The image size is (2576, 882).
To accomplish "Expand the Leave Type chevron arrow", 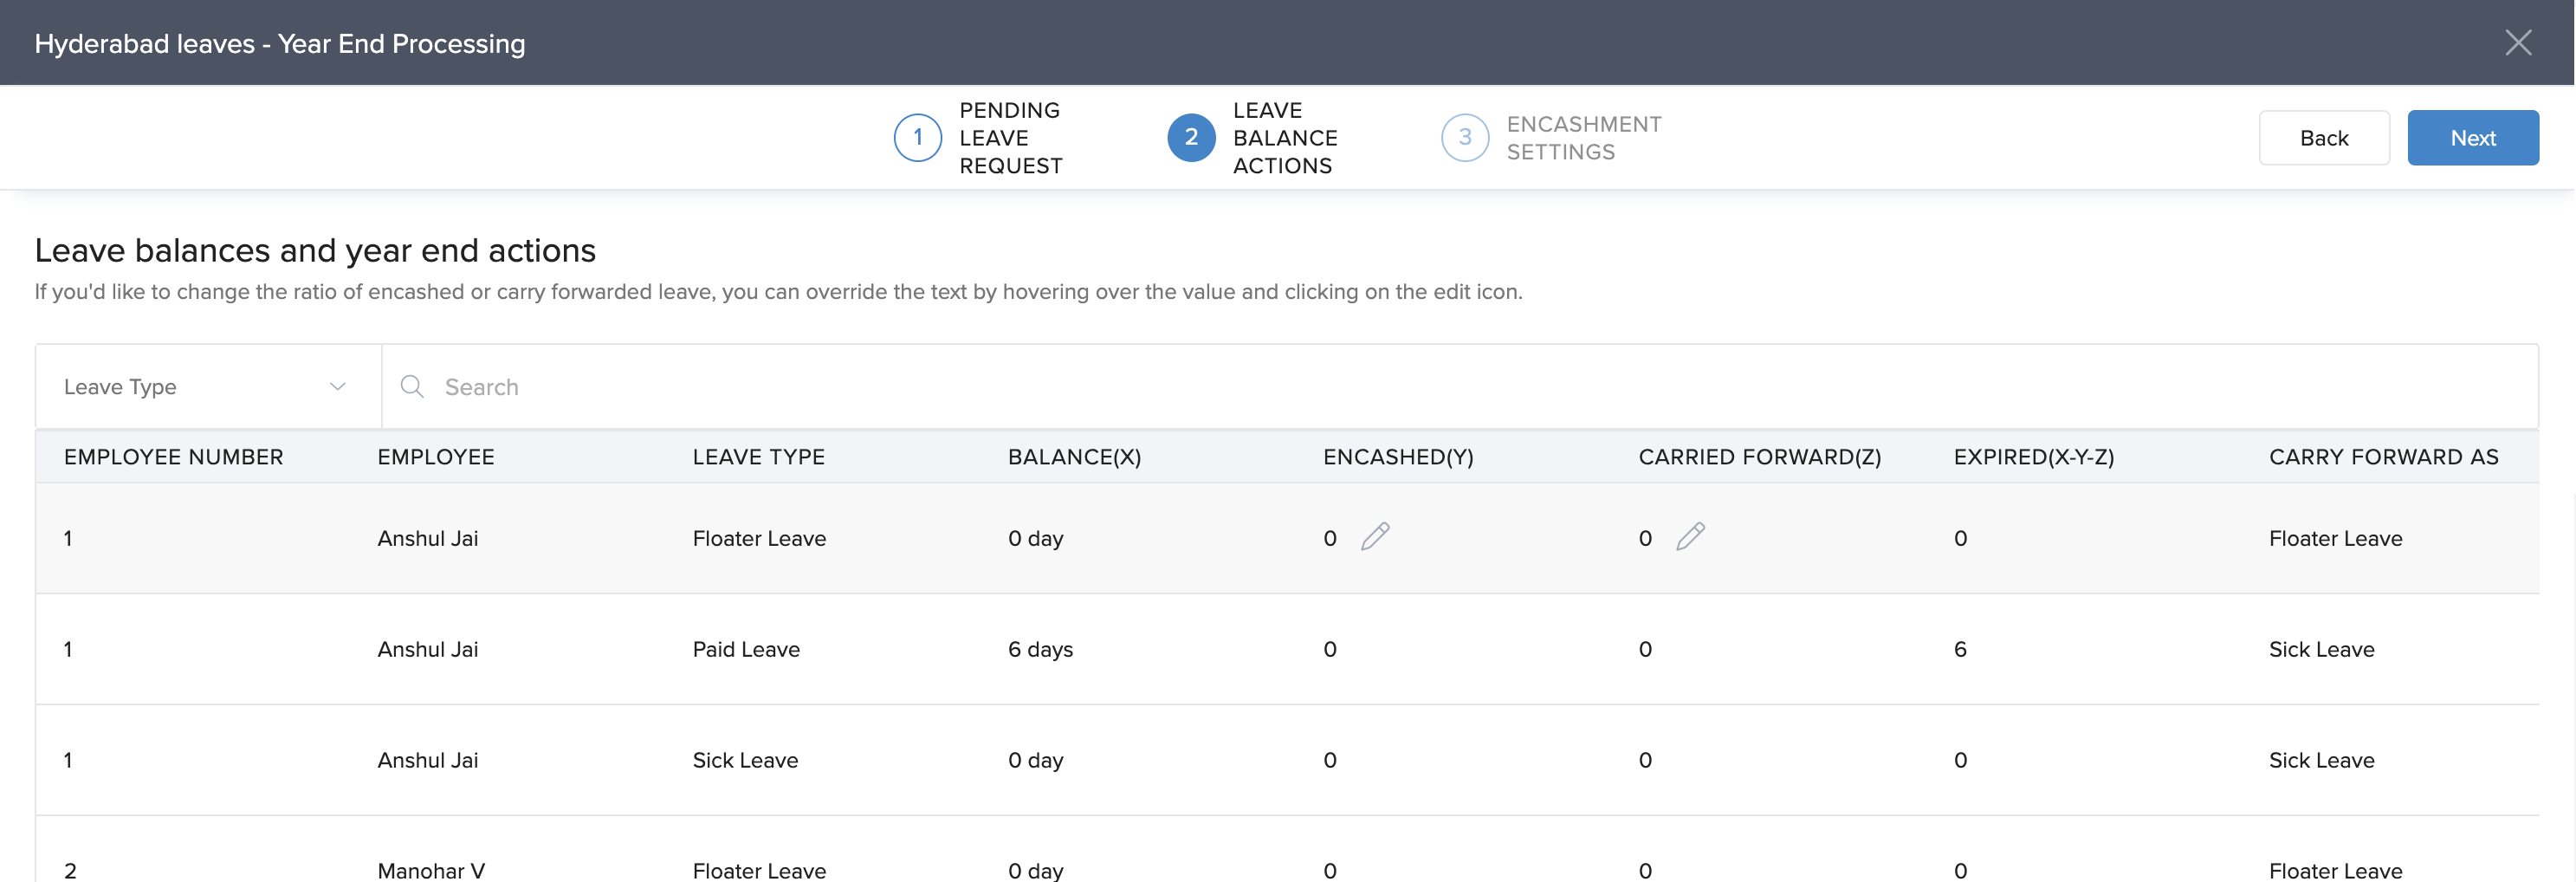I will (338, 387).
